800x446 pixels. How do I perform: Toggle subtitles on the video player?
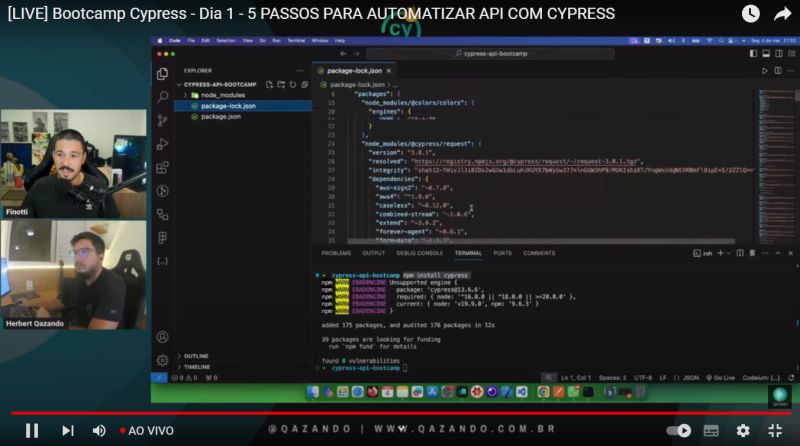pyautogui.click(x=711, y=431)
